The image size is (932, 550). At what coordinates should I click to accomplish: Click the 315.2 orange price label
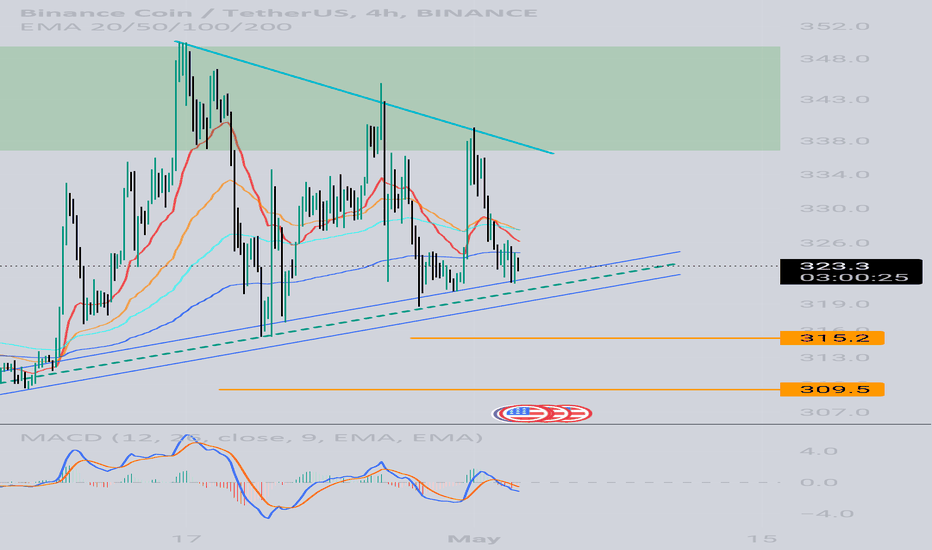(832, 338)
